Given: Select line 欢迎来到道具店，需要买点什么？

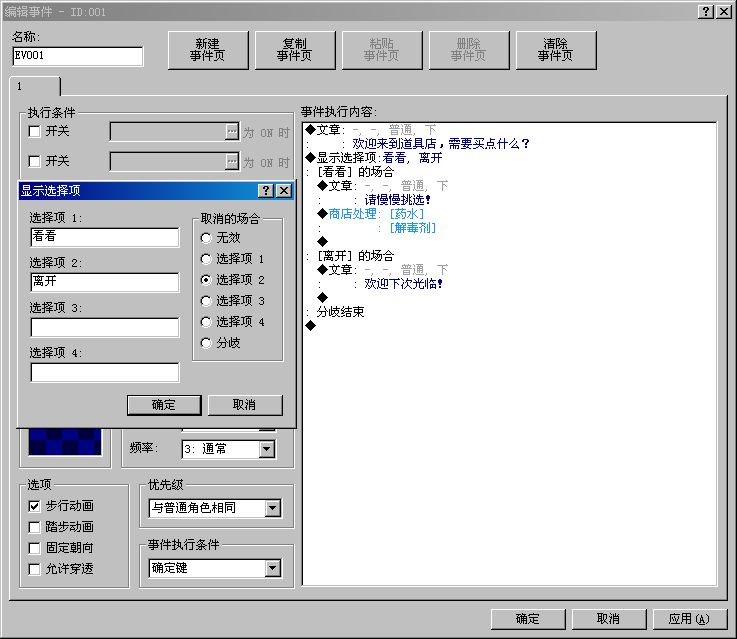Looking at the screenshot, I should (441, 143).
